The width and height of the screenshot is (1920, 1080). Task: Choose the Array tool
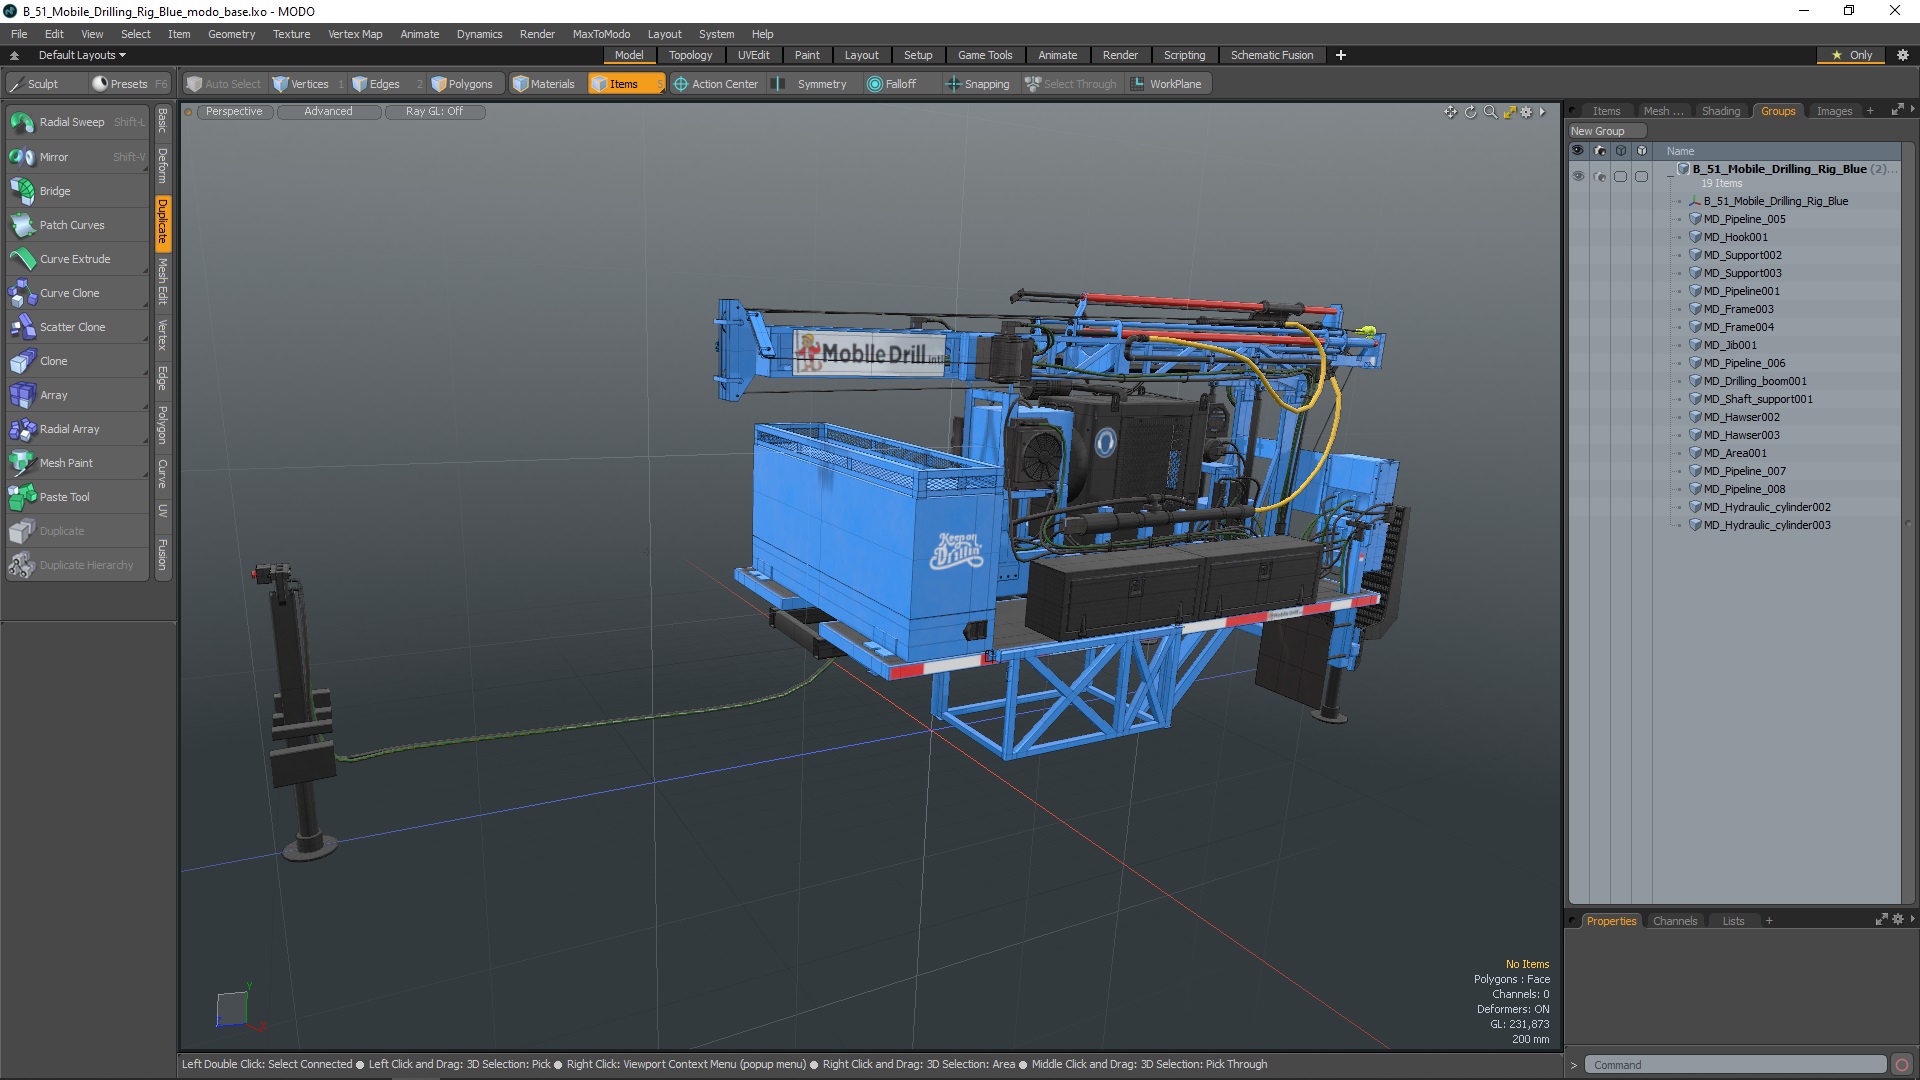pyautogui.click(x=77, y=395)
